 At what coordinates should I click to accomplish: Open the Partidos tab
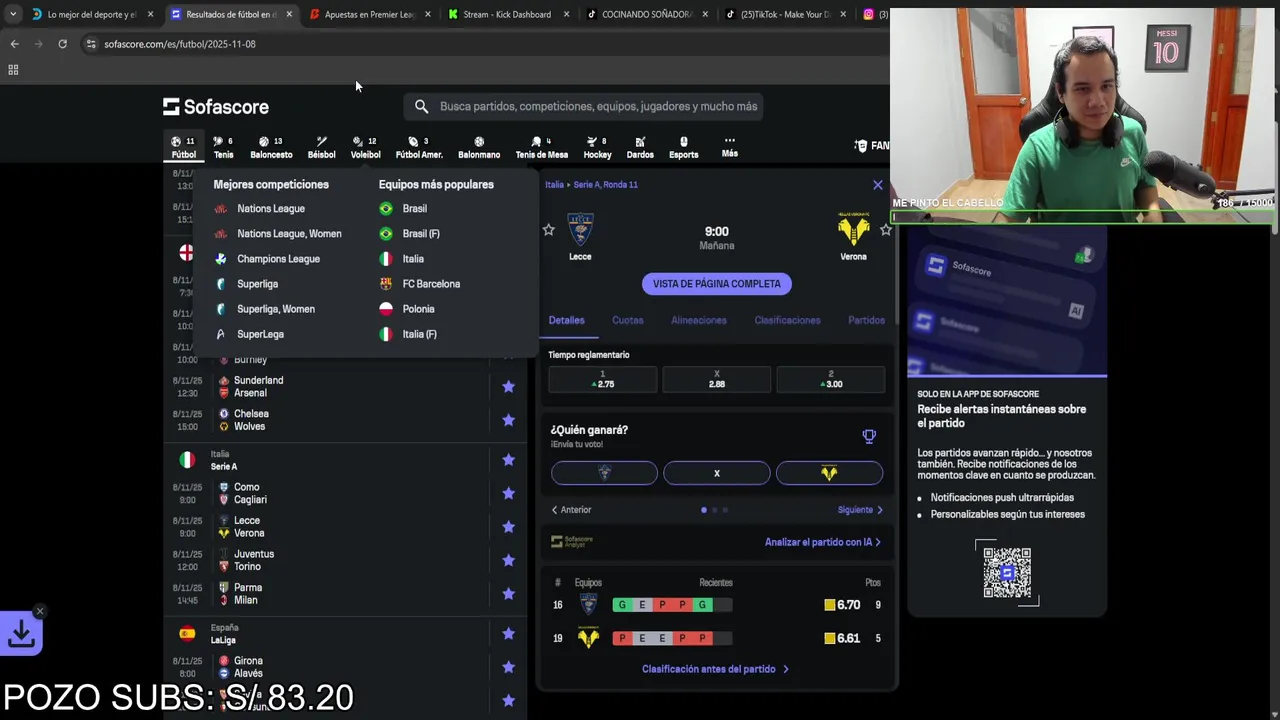pos(866,320)
